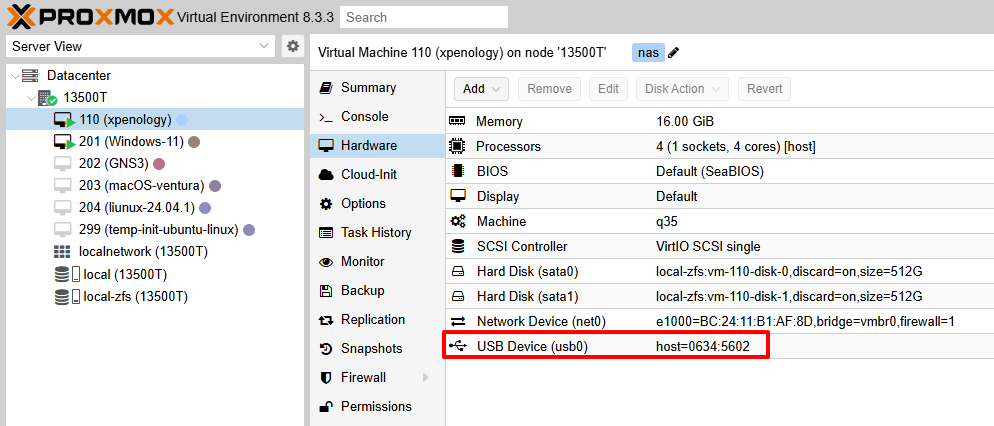Collapse the Datacenter tree node

[x=15, y=75]
